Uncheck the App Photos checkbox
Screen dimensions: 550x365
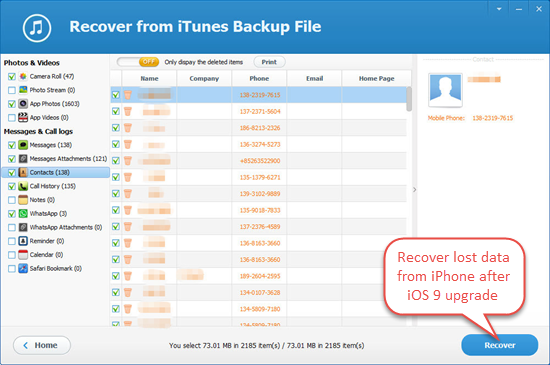(x=12, y=104)
